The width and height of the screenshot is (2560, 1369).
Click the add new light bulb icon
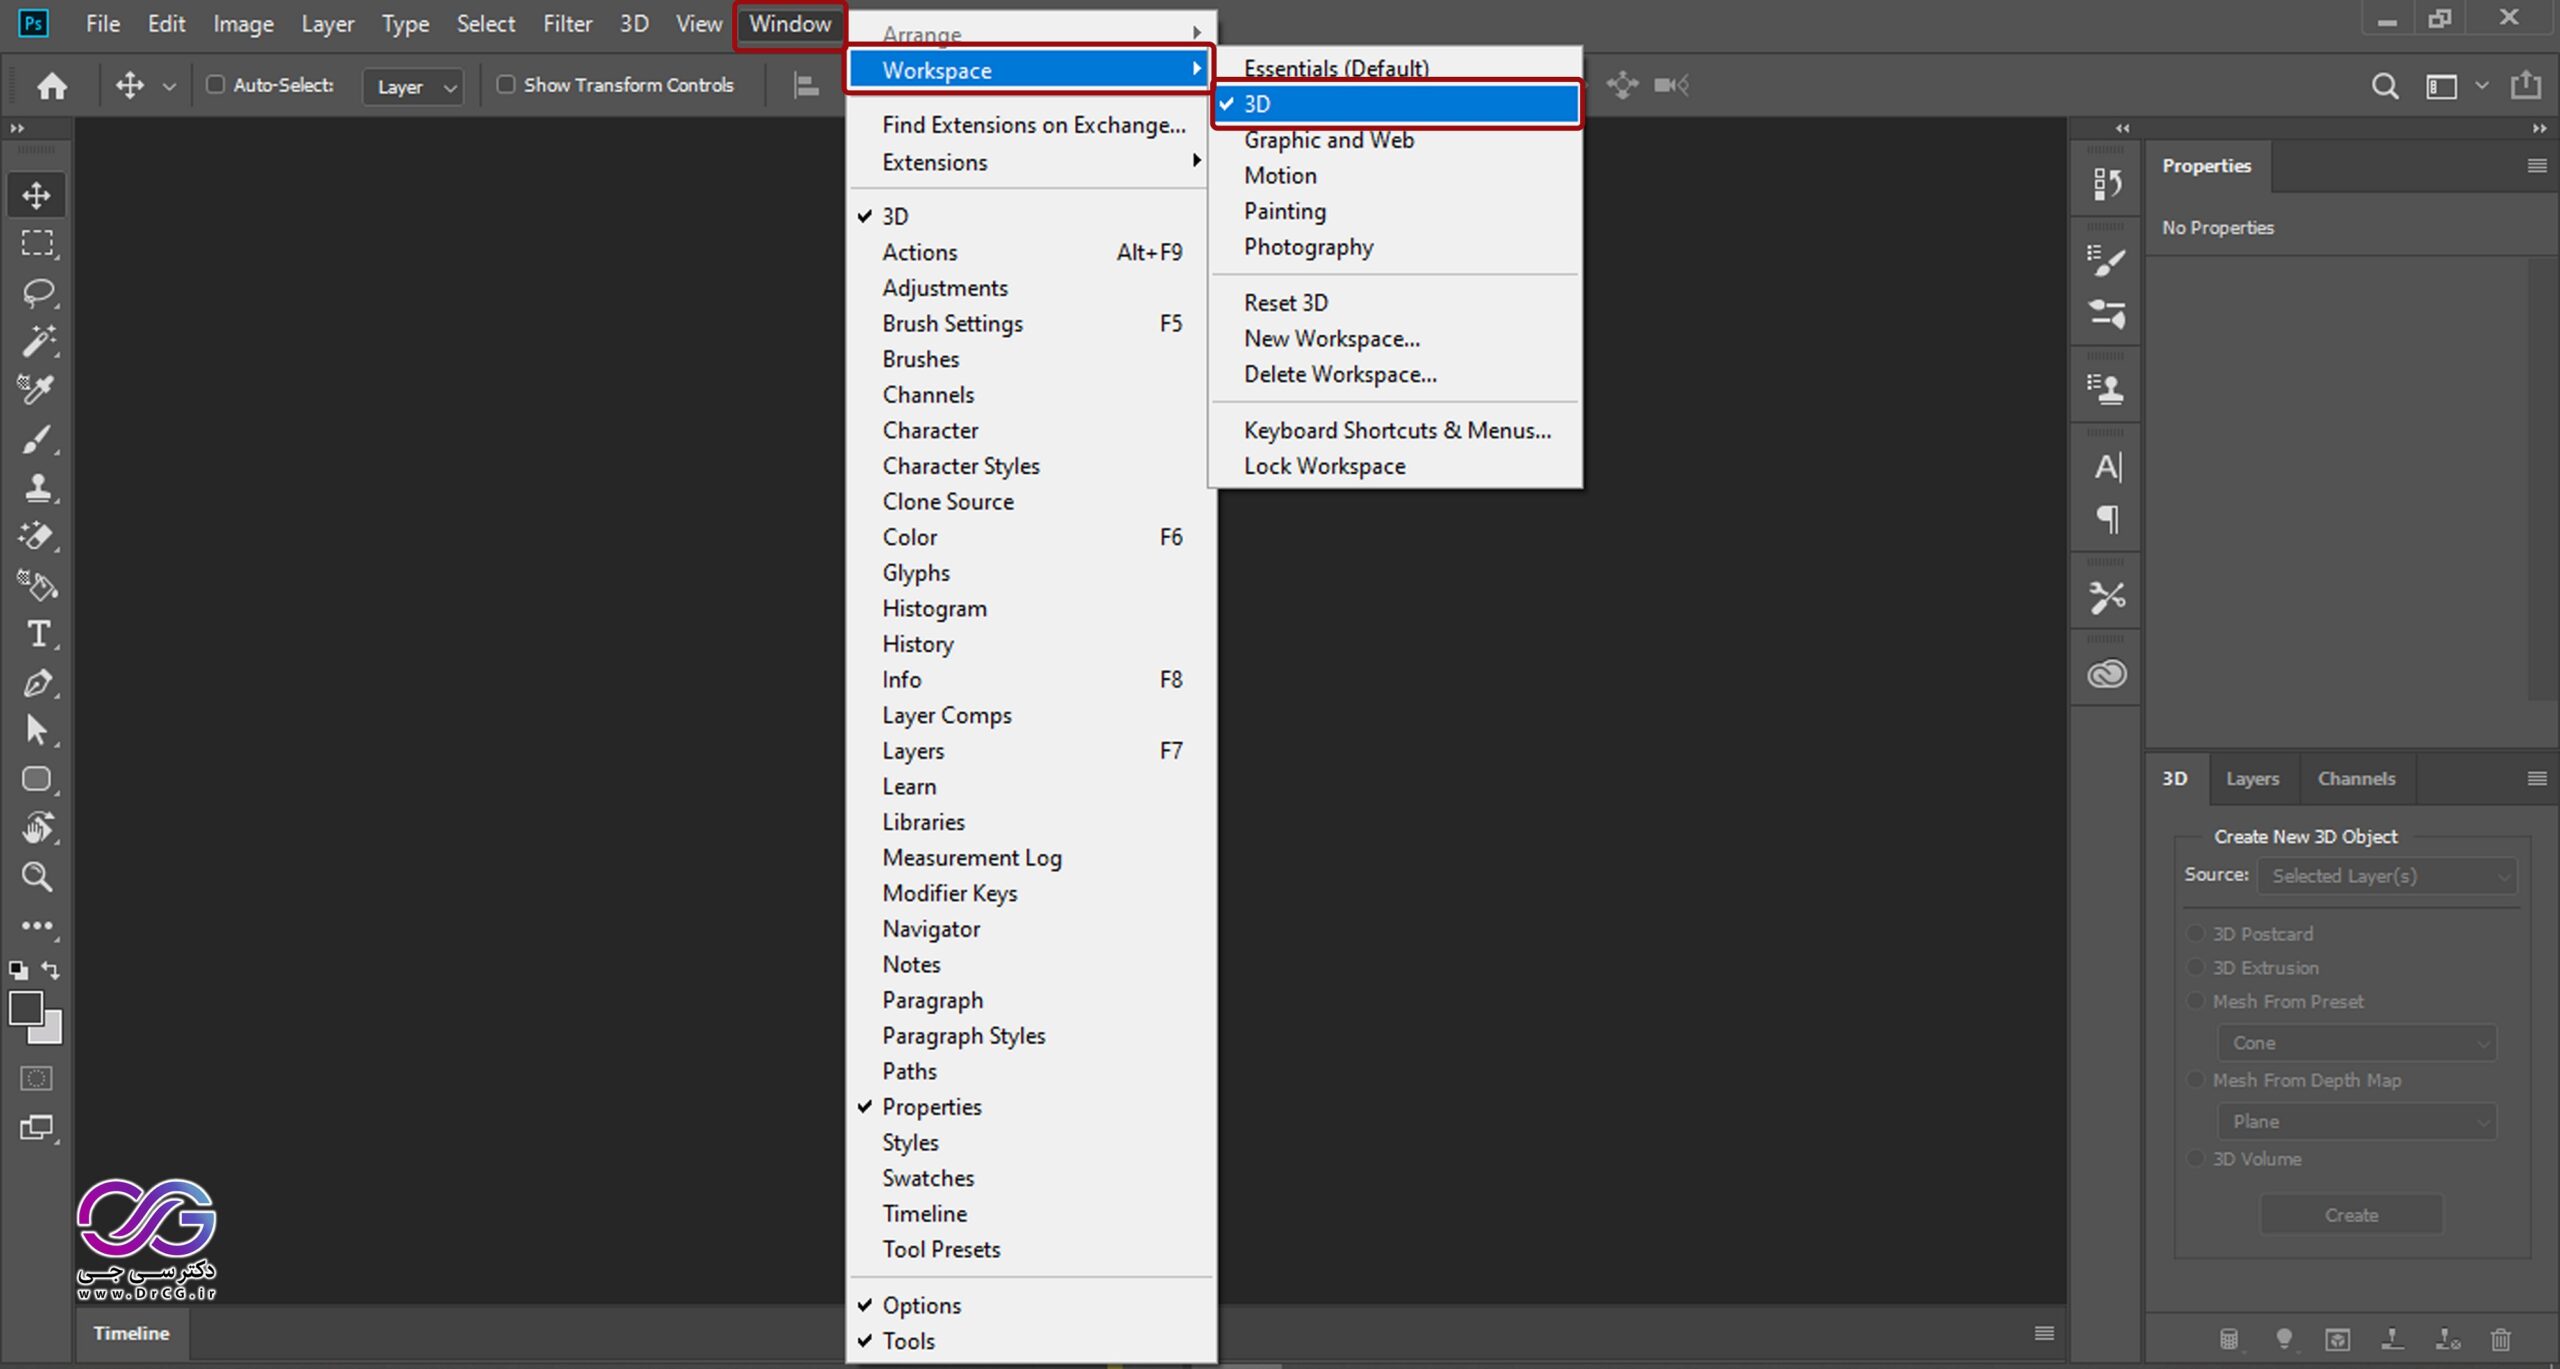click(x=2283, y=1338)
